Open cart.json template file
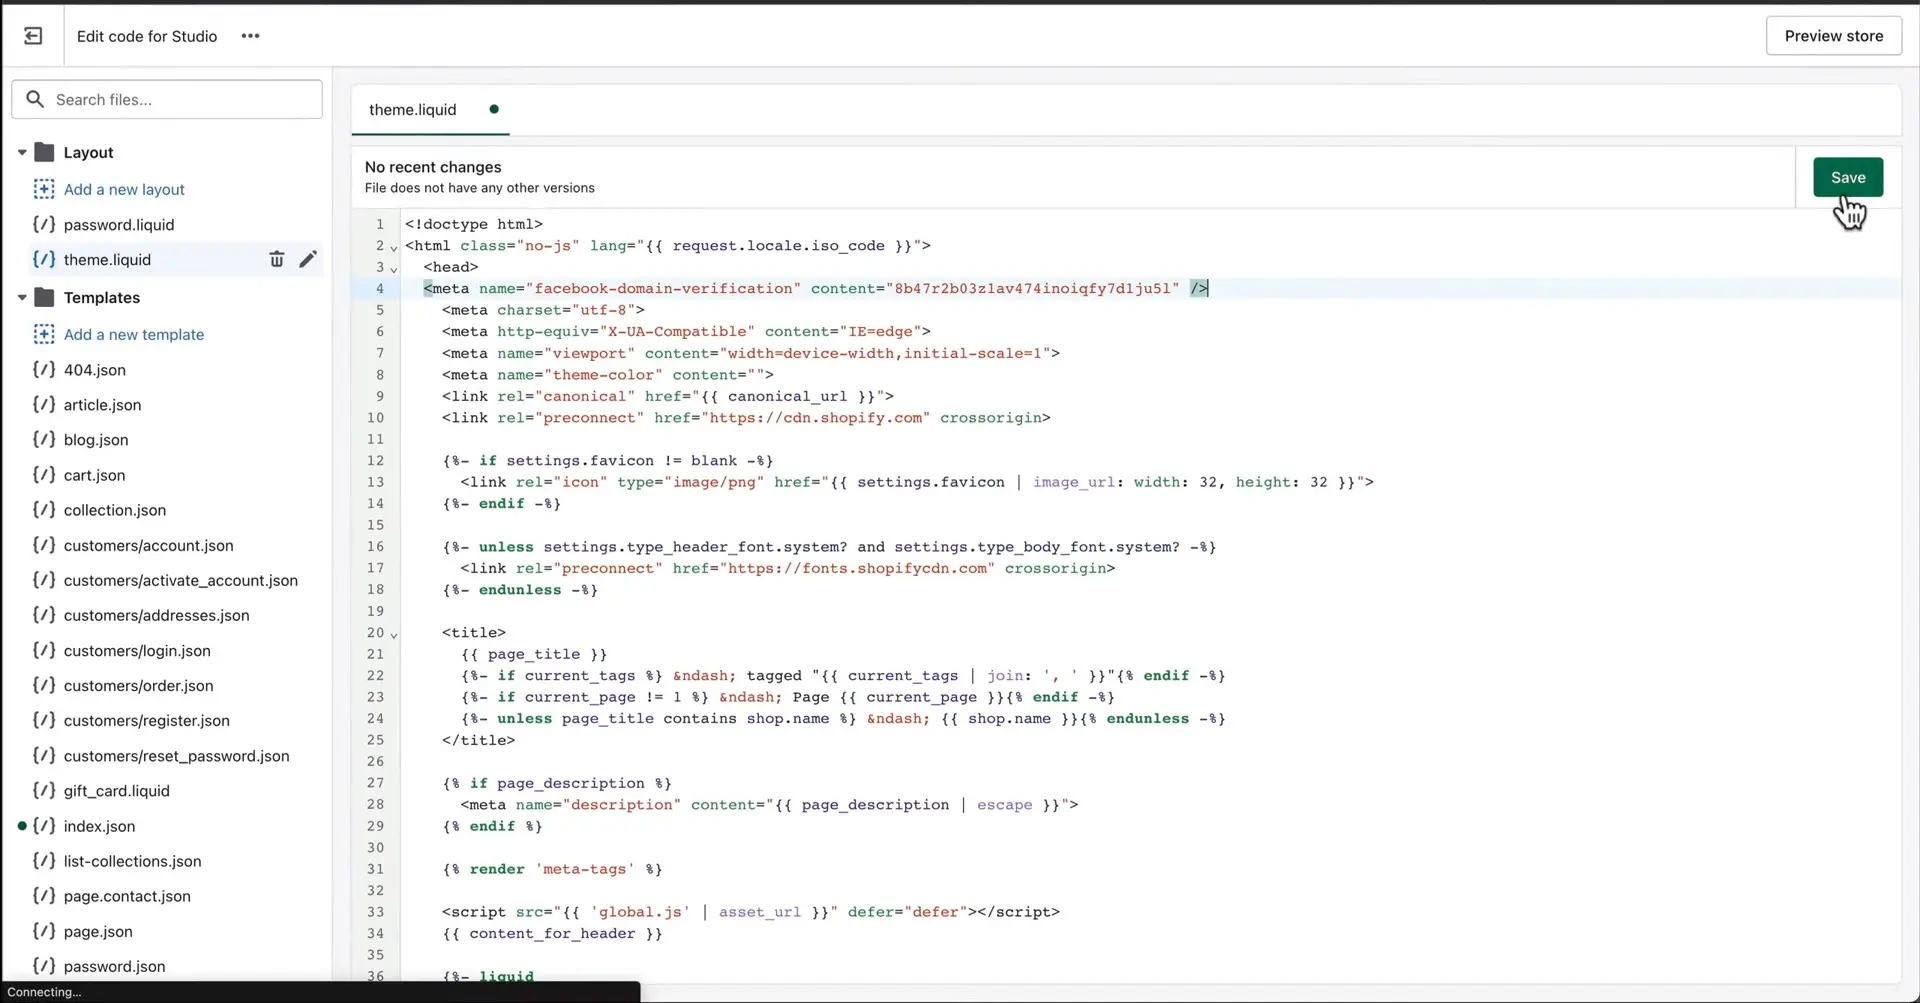Viewport: 1920px width, 1003px height. coord(94,475)
